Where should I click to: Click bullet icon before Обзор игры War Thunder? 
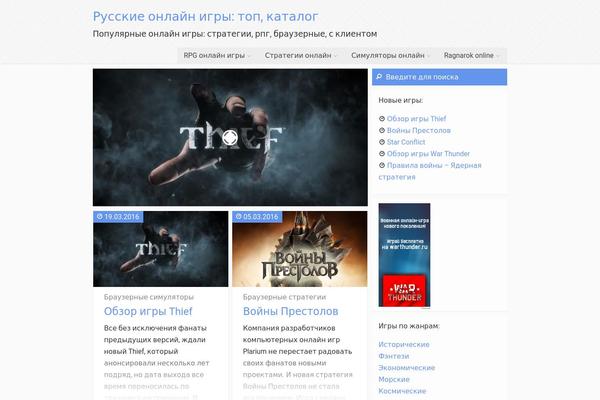pyautogui.click(x=382, y=154)
